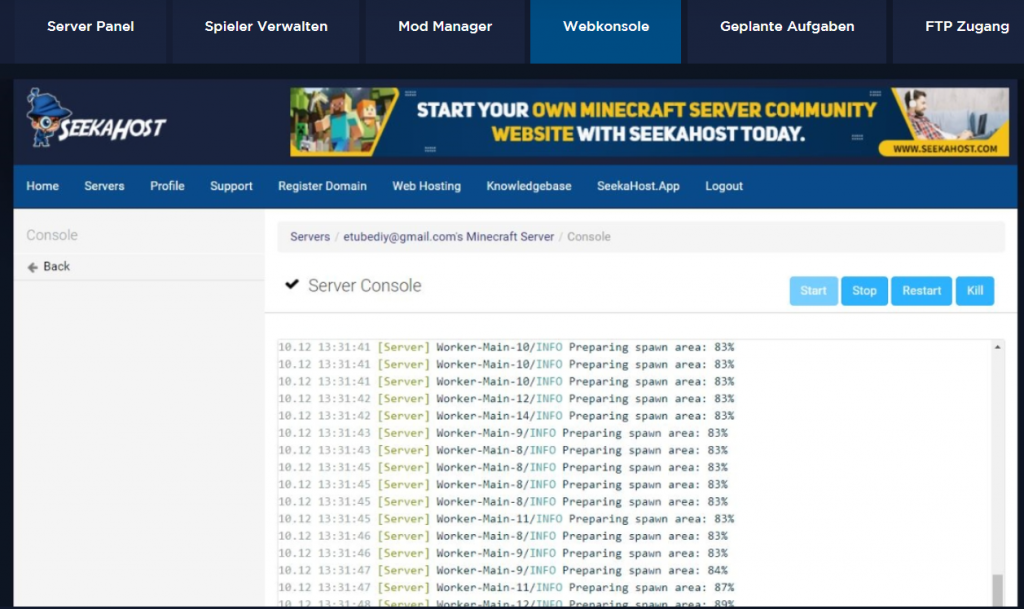The width and height of the screenshot is (1024, 609).
Task: Open Knowledgebase page
Action: click(x=528, y=186)
